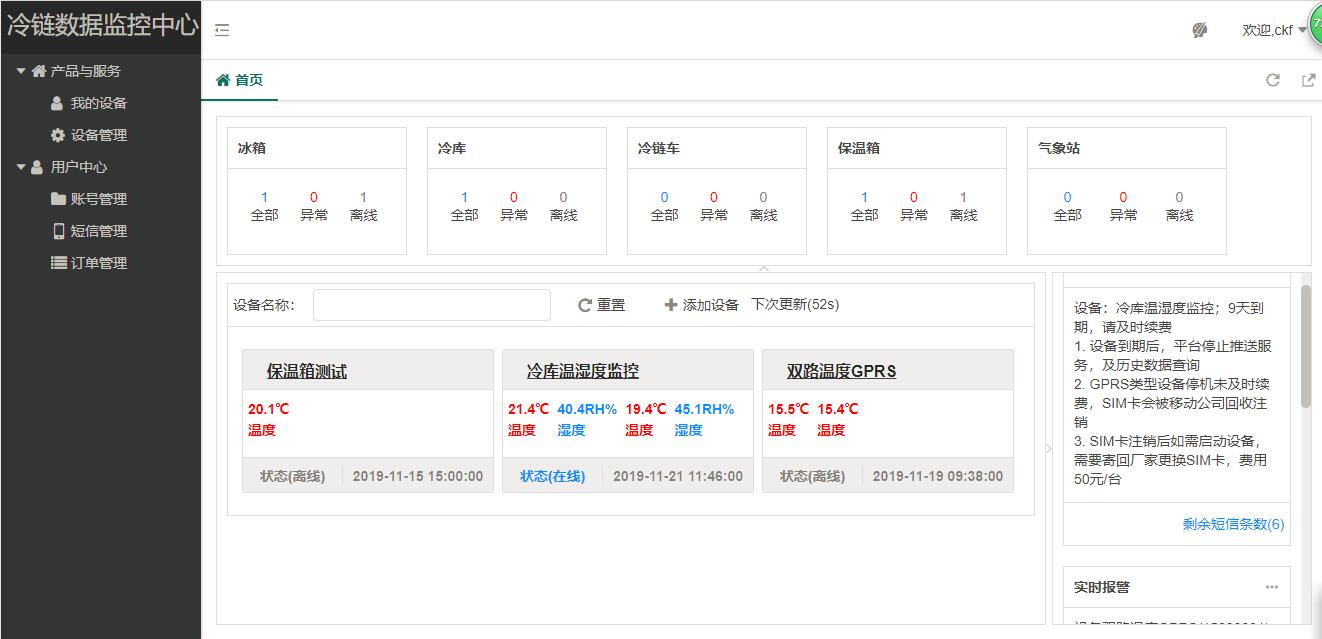Click the theme palette icon in header
Screen dimensions: 1322x639
[x=1200, y=30]
